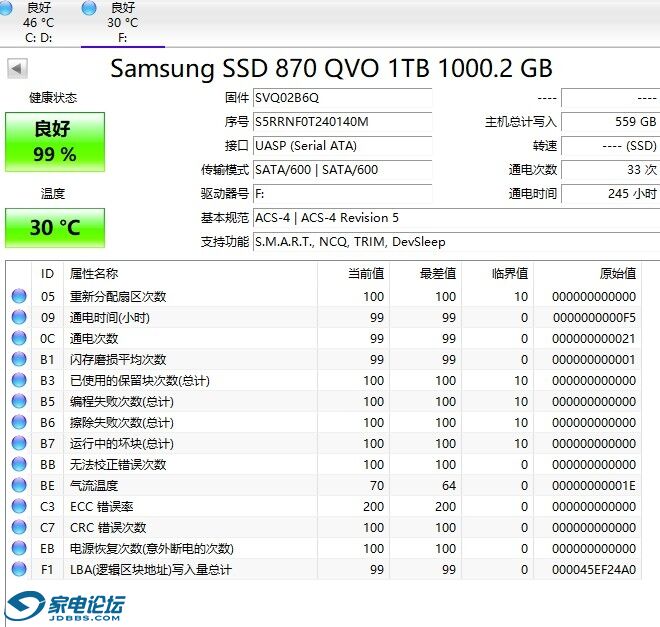This screenshot has width=660, height=627.
Task: Select the 已使用的保留块次数(总计) row name
Action: click(x=140, y=381)
